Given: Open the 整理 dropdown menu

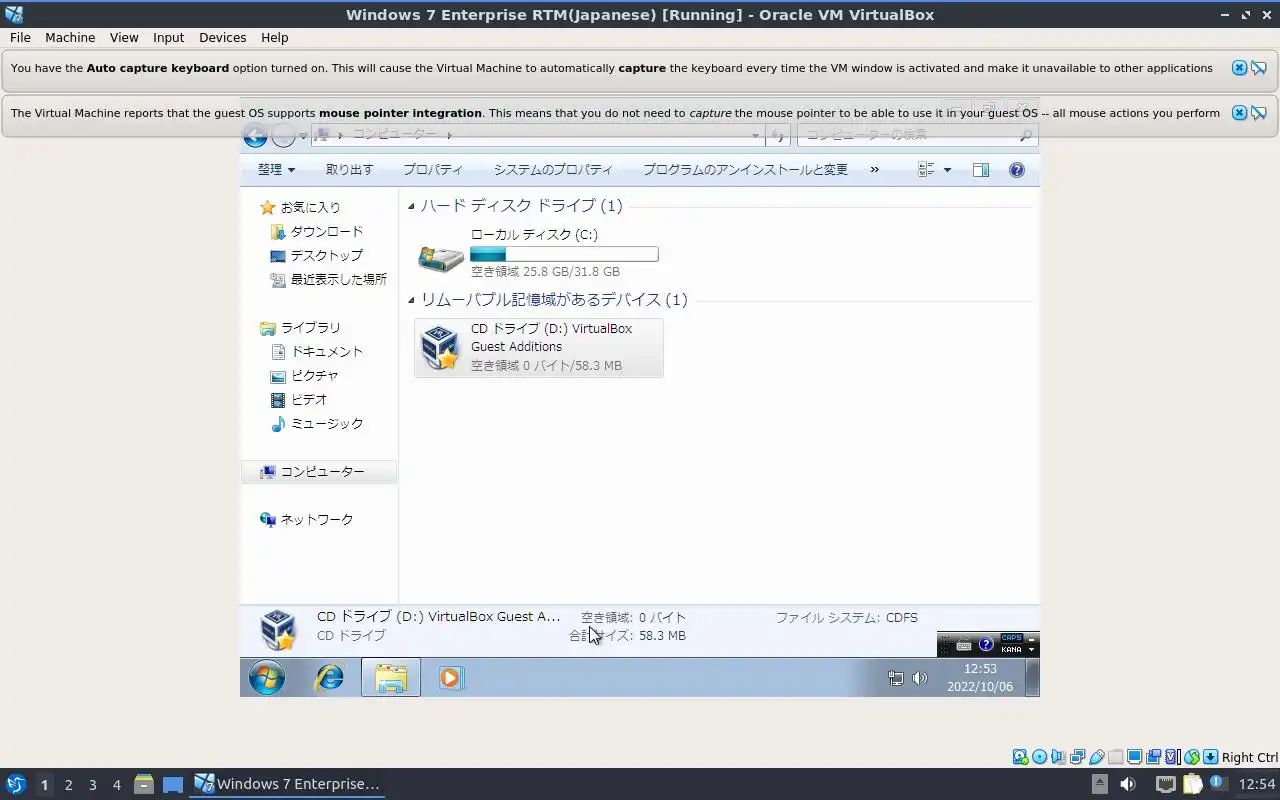Looking at the screenshot, I should (276, 170).
